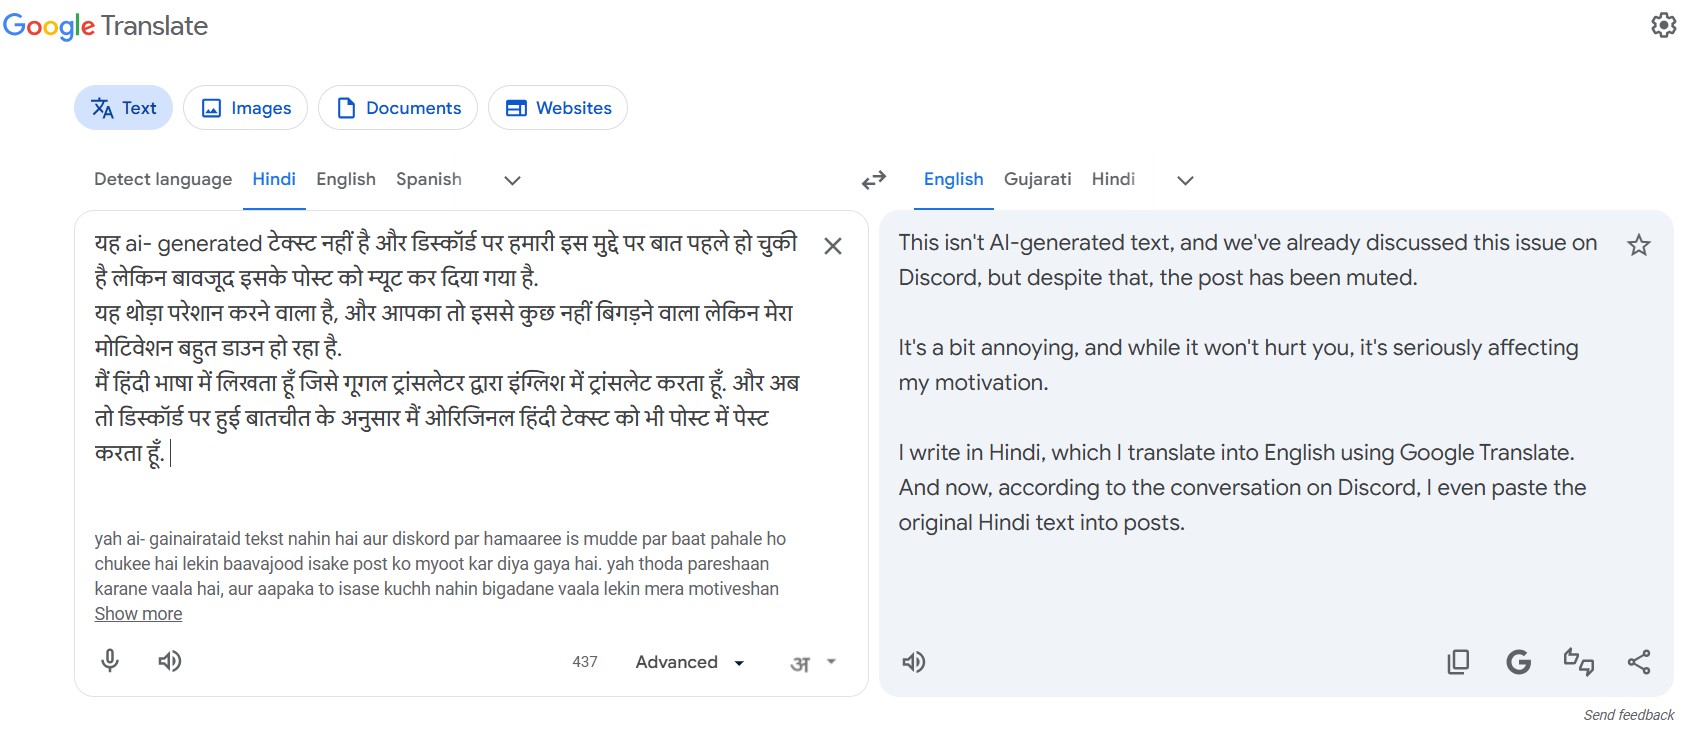Select English as source language
The height and width of the screenshot is (740, 1695).
click(346, 179)
